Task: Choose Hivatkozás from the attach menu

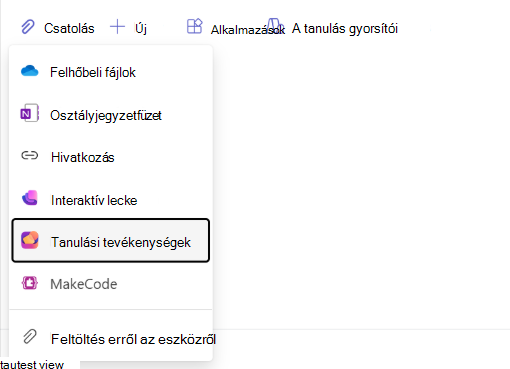Action: pos(82,157)
